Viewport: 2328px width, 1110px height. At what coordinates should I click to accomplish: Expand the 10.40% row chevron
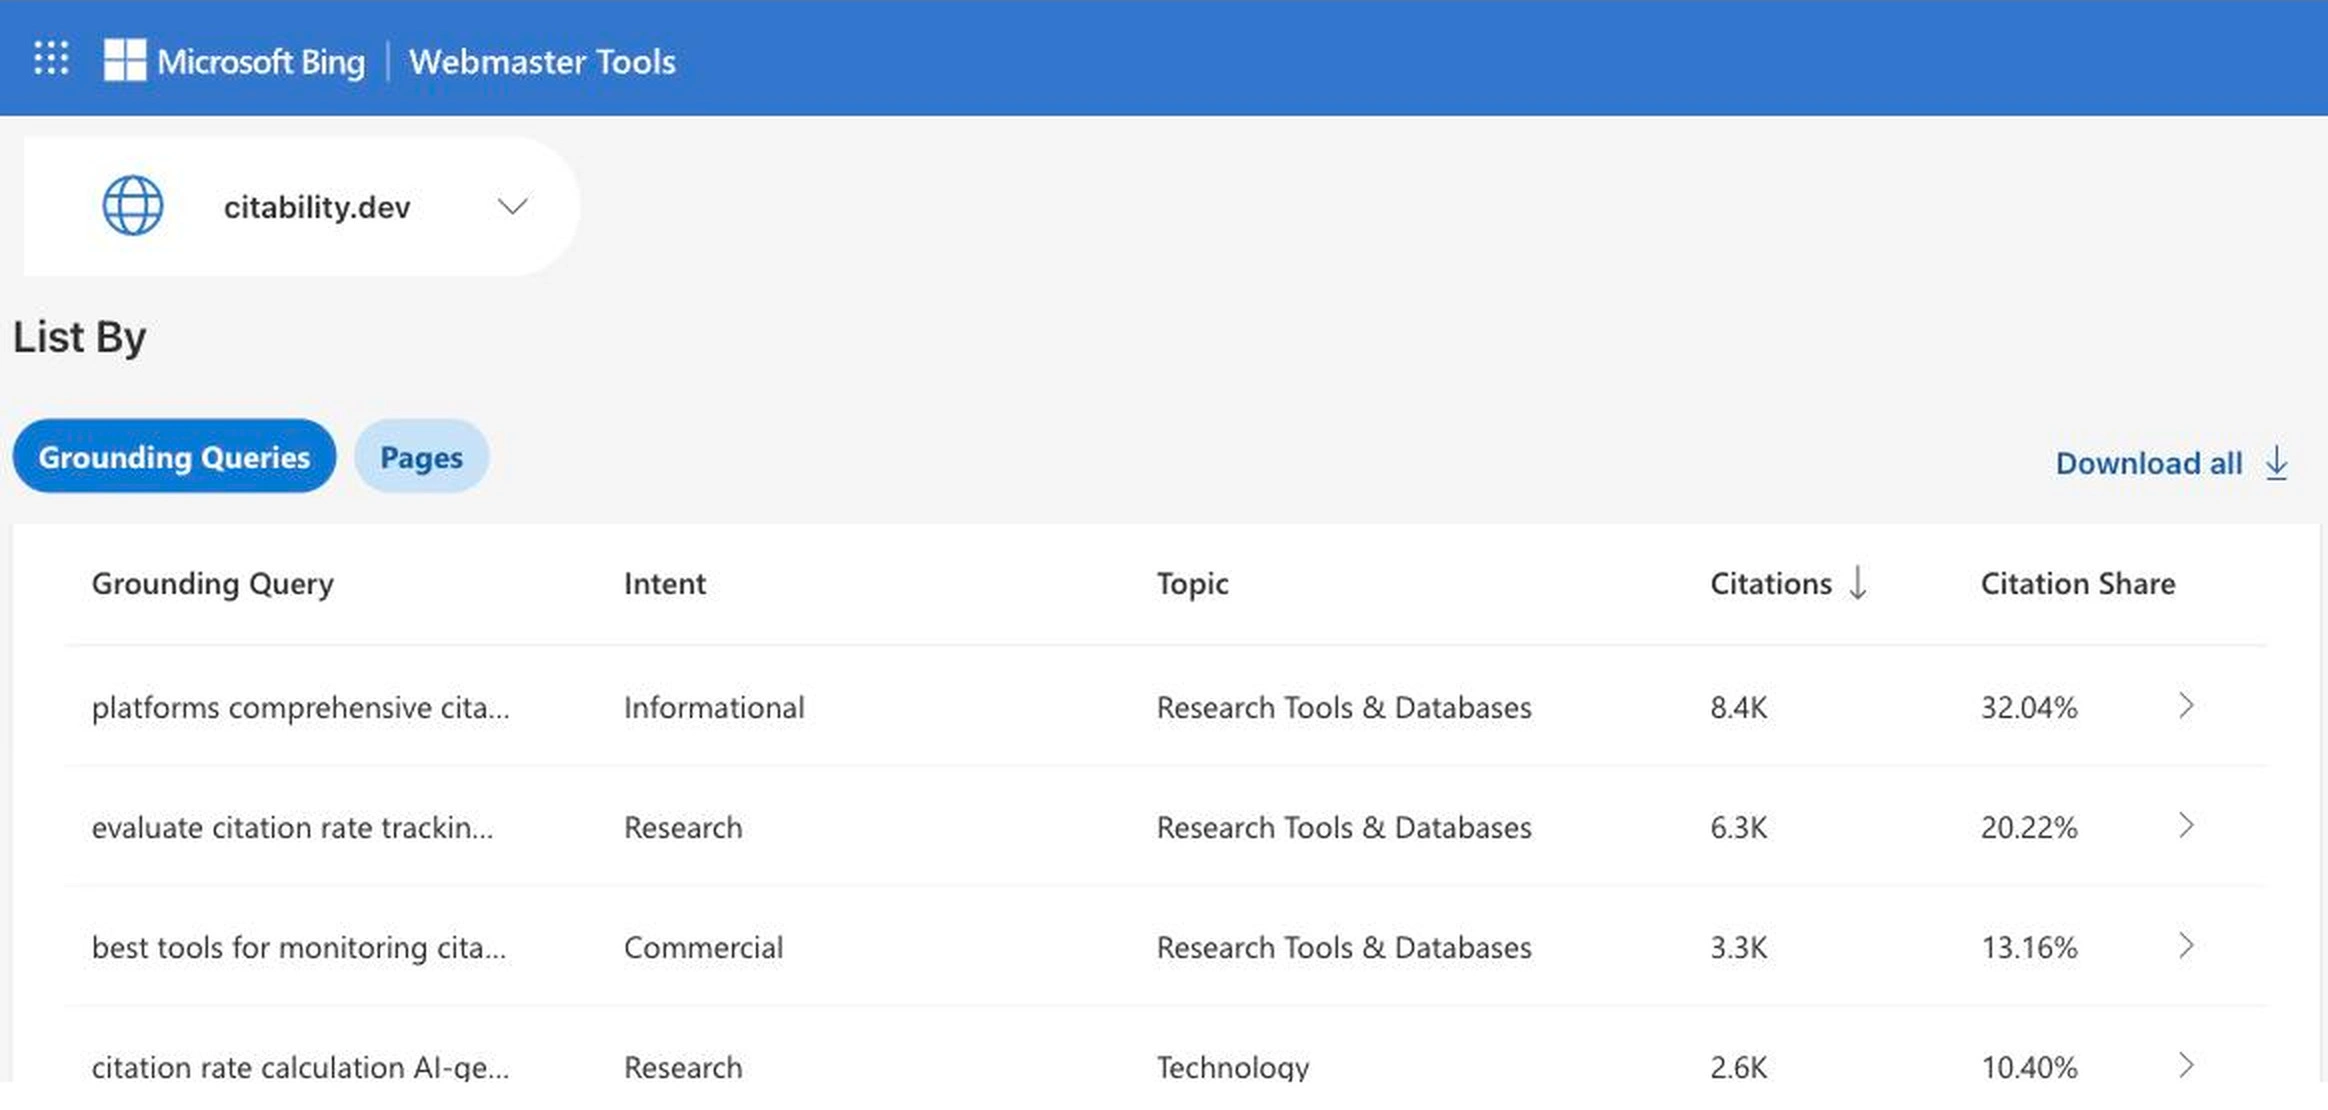tap(2186, 1066)
